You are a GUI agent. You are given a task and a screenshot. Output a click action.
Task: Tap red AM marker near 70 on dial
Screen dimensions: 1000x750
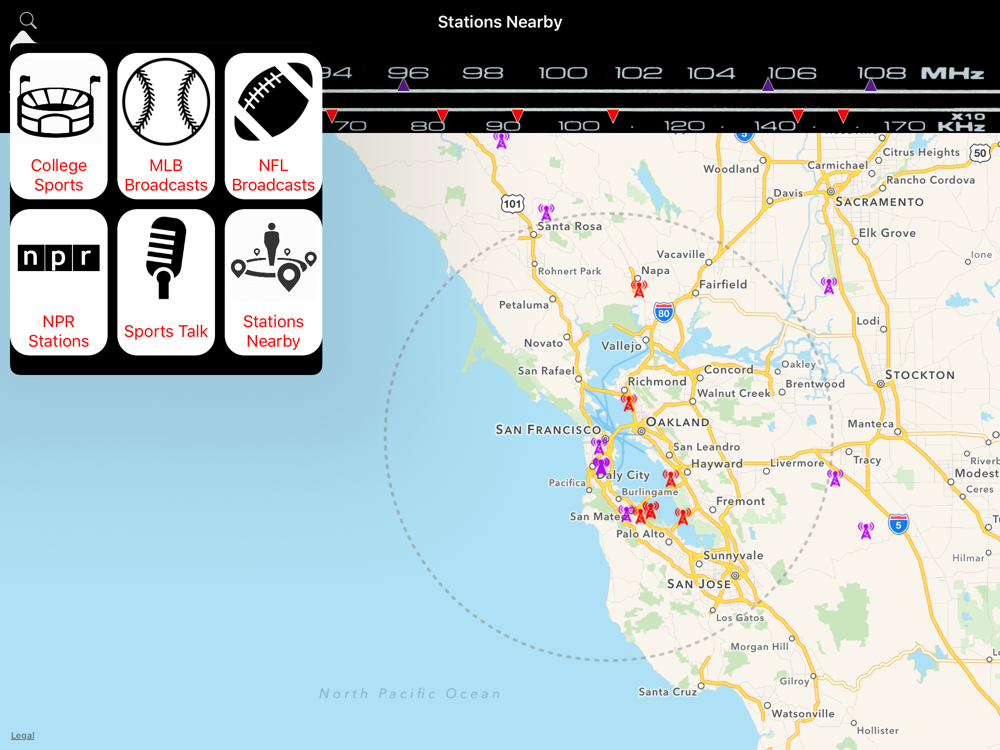point(332,115)
